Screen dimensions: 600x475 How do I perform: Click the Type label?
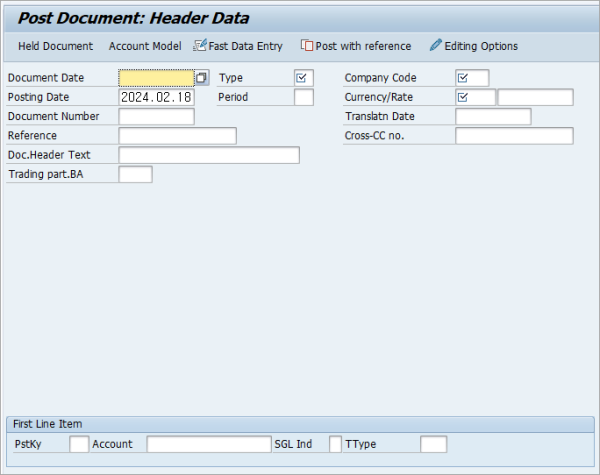(231, 78)
